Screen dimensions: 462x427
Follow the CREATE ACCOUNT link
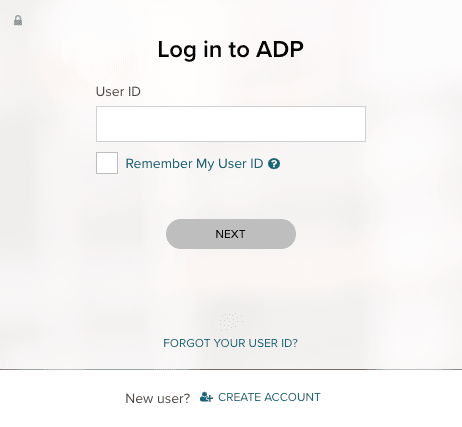pyautogui.click(x=269, y=397)
